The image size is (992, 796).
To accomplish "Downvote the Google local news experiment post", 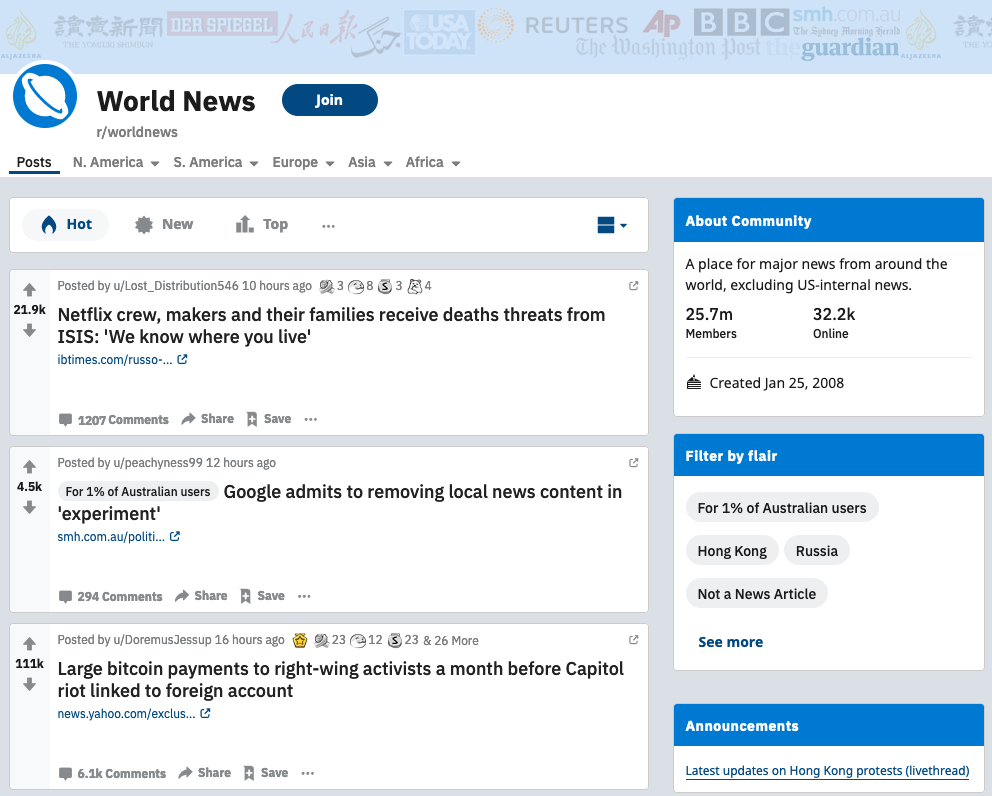I will (29, 507).
